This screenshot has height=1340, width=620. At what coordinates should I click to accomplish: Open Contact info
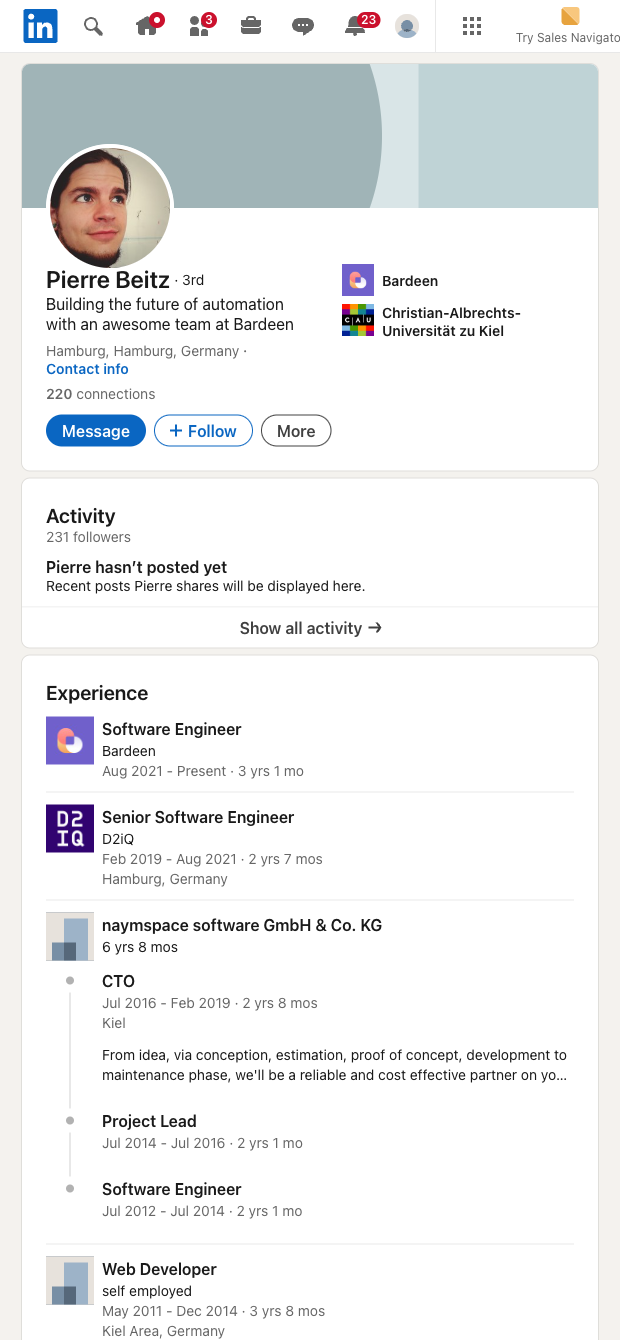point(87,369)
